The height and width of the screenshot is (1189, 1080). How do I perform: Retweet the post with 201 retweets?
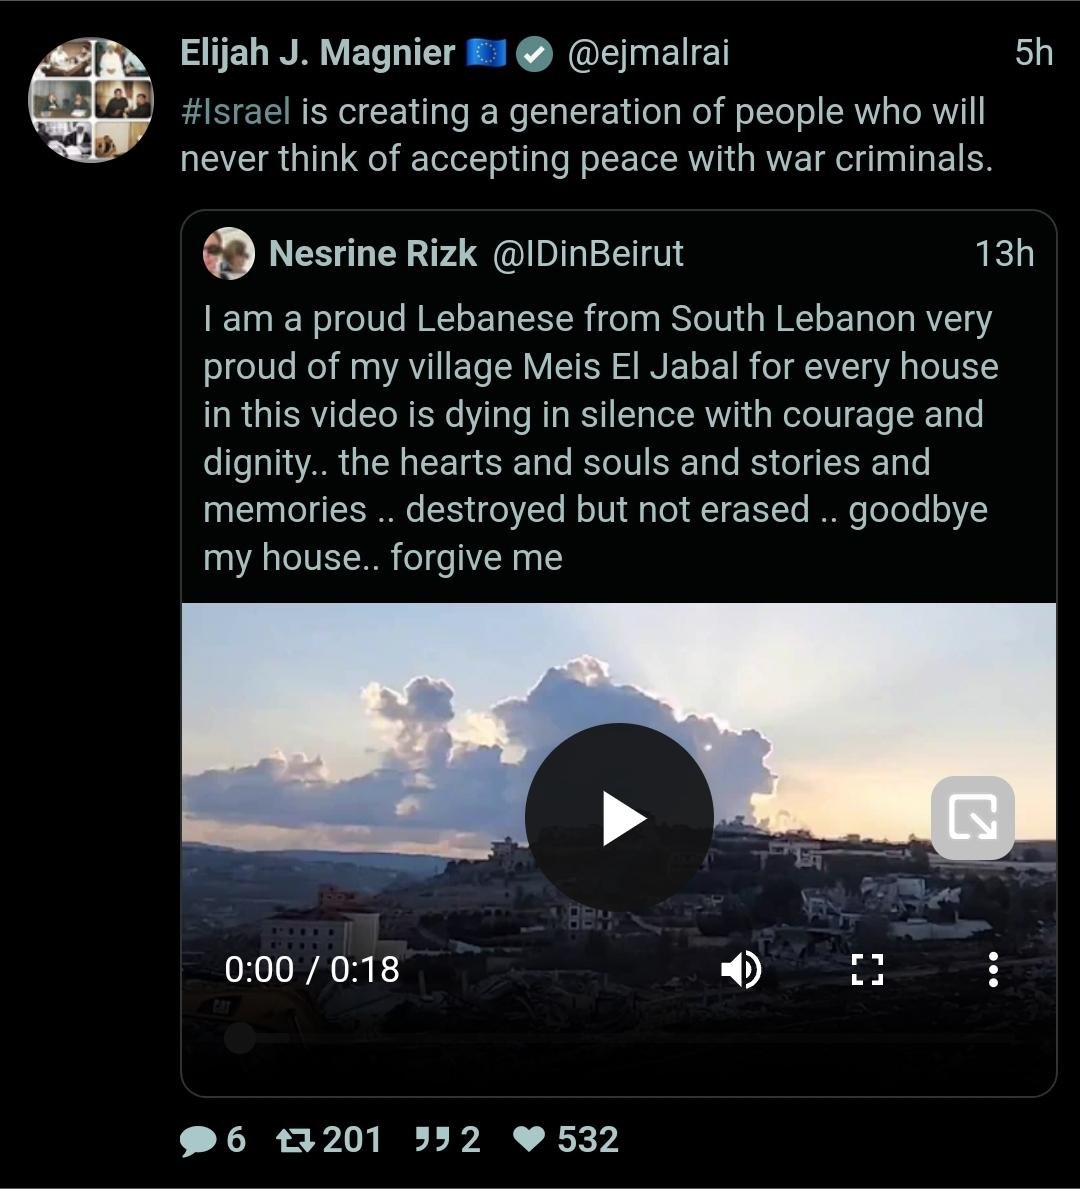tap(296, 1140)
